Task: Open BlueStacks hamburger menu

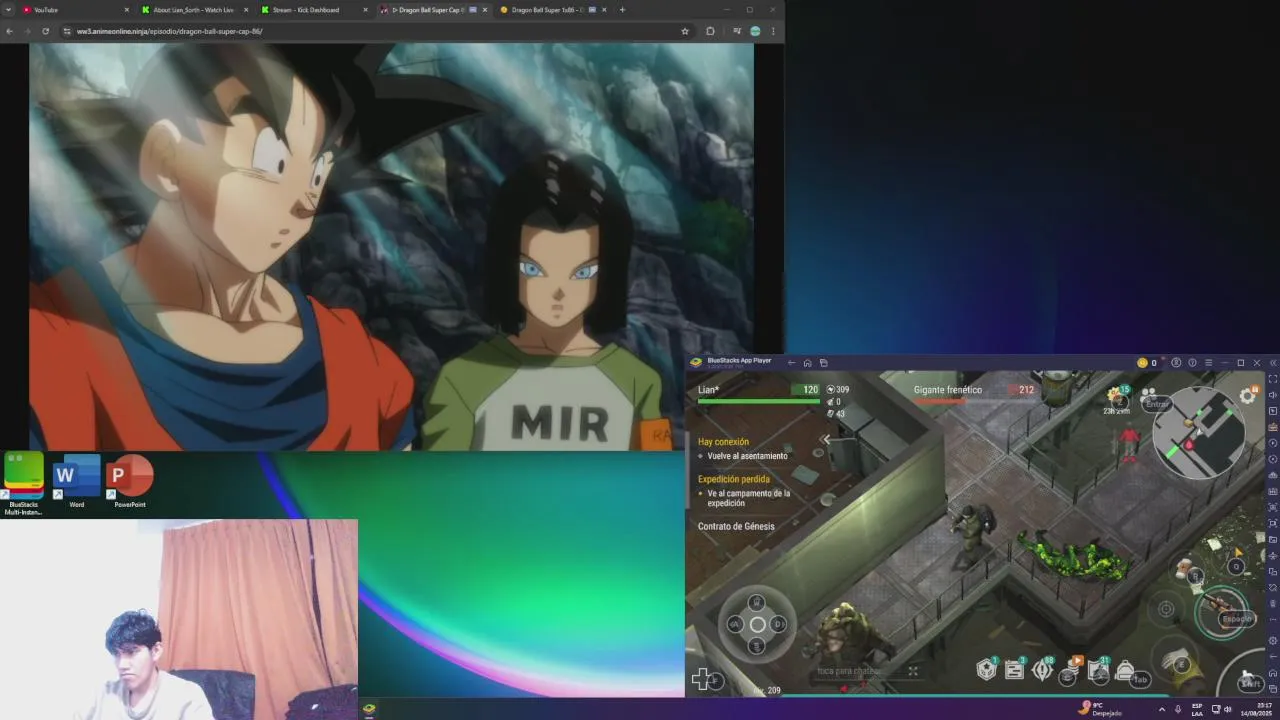Action: tap(1208, 363)
